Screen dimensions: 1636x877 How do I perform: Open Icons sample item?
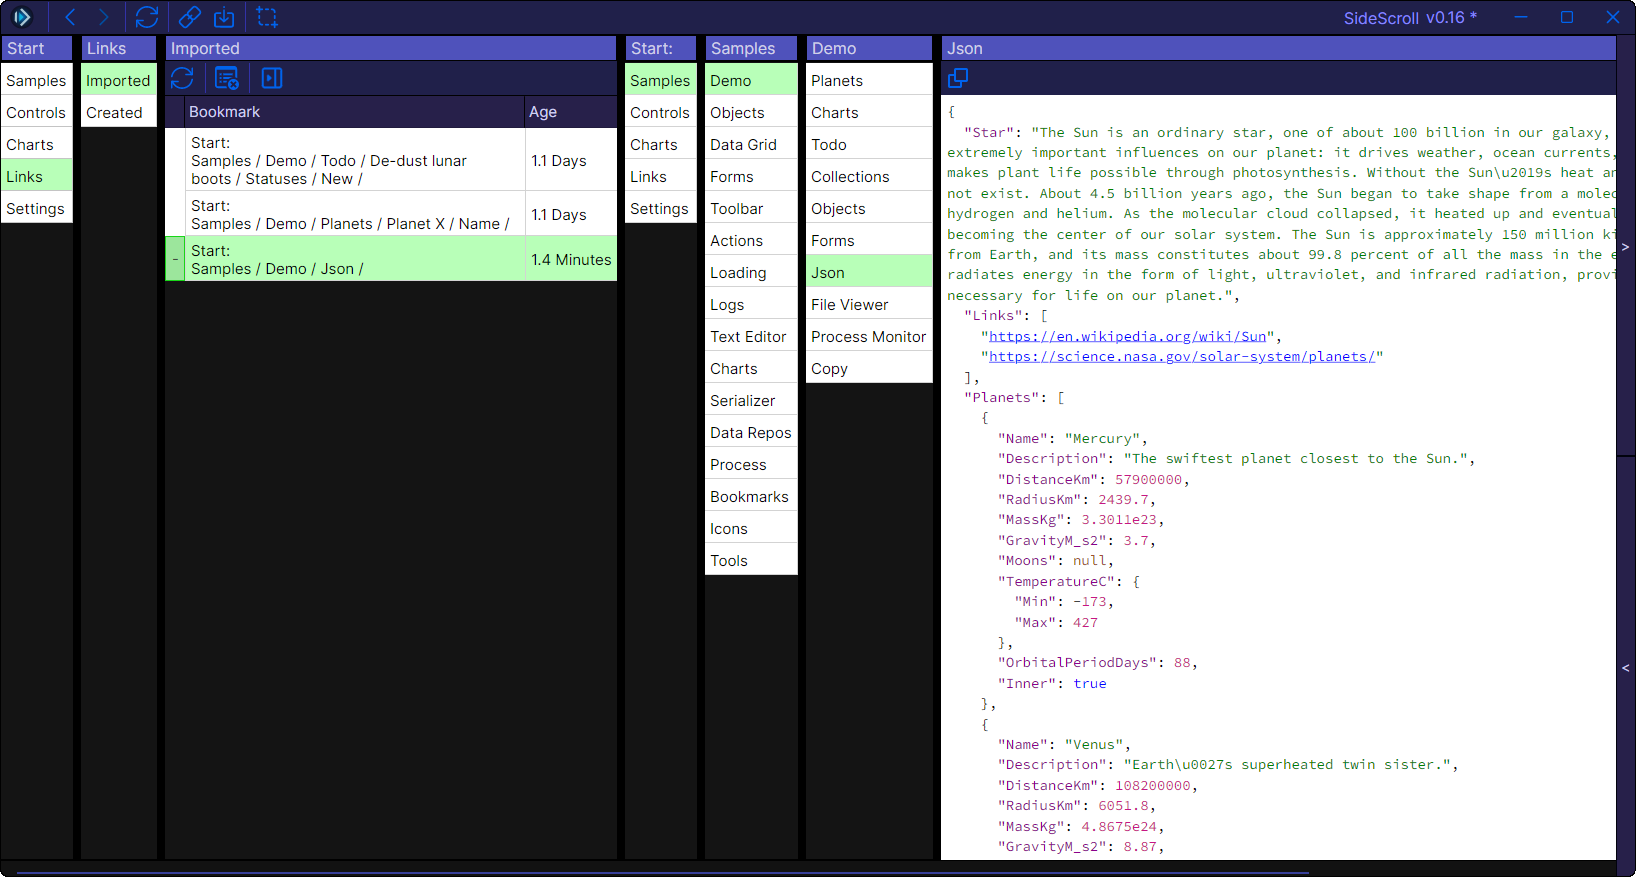[x=751, y=529]
